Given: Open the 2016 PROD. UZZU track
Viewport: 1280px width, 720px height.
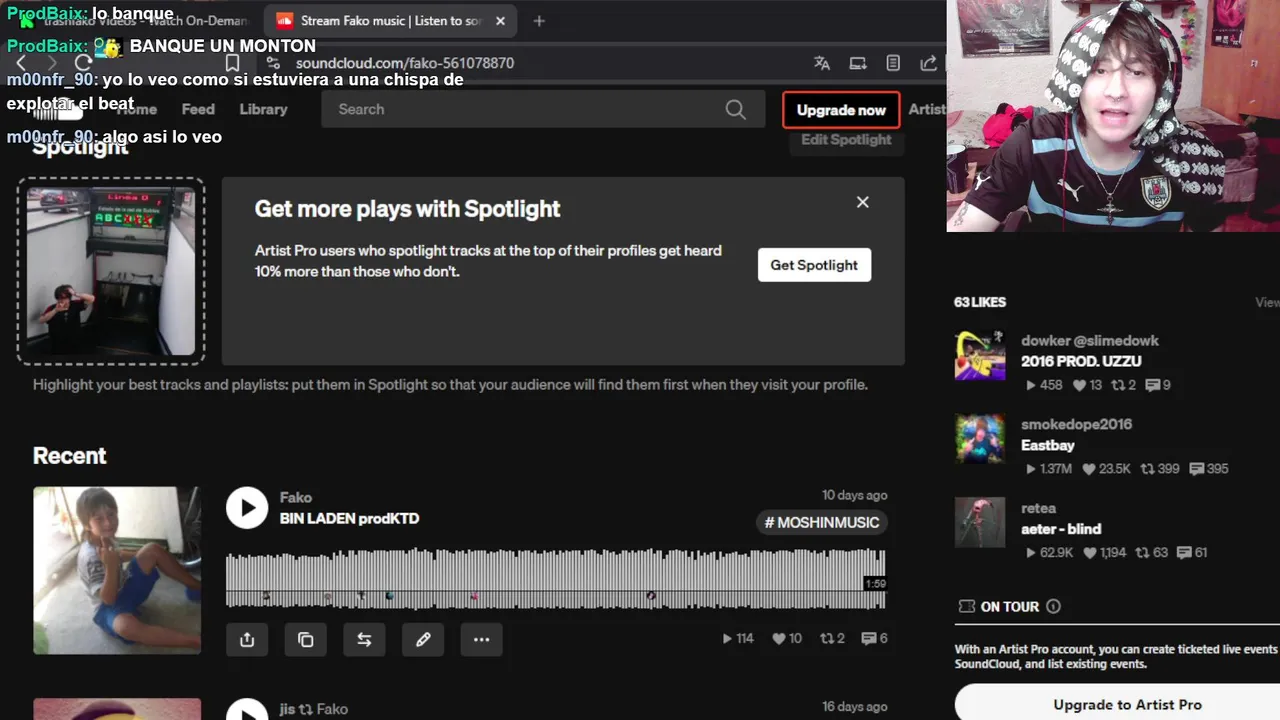Looking at the screenshot, I should (x=1081, y=361).
